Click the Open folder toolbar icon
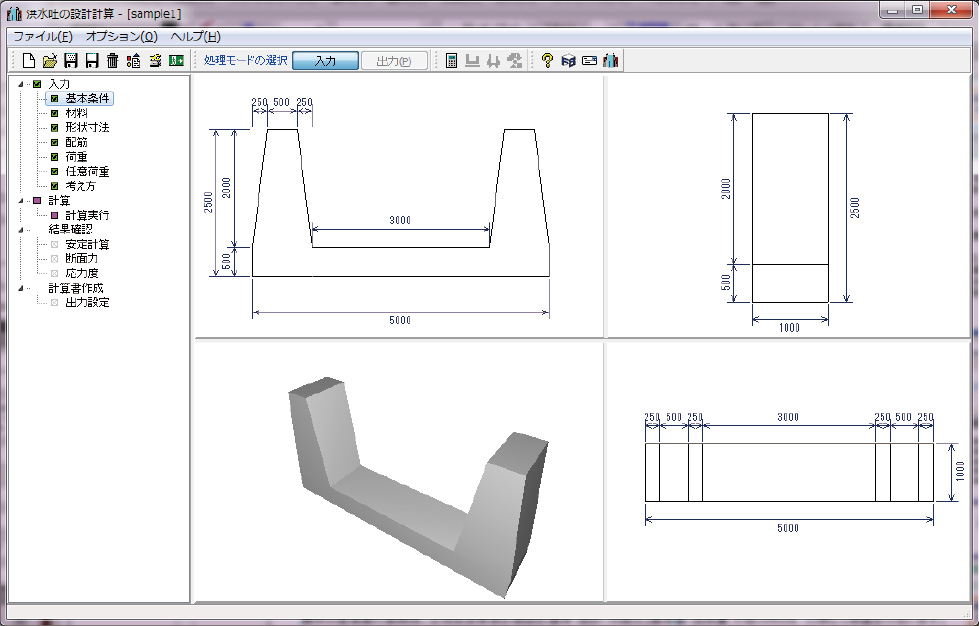This screenshot has width=979, height=626. coord(50,61)
